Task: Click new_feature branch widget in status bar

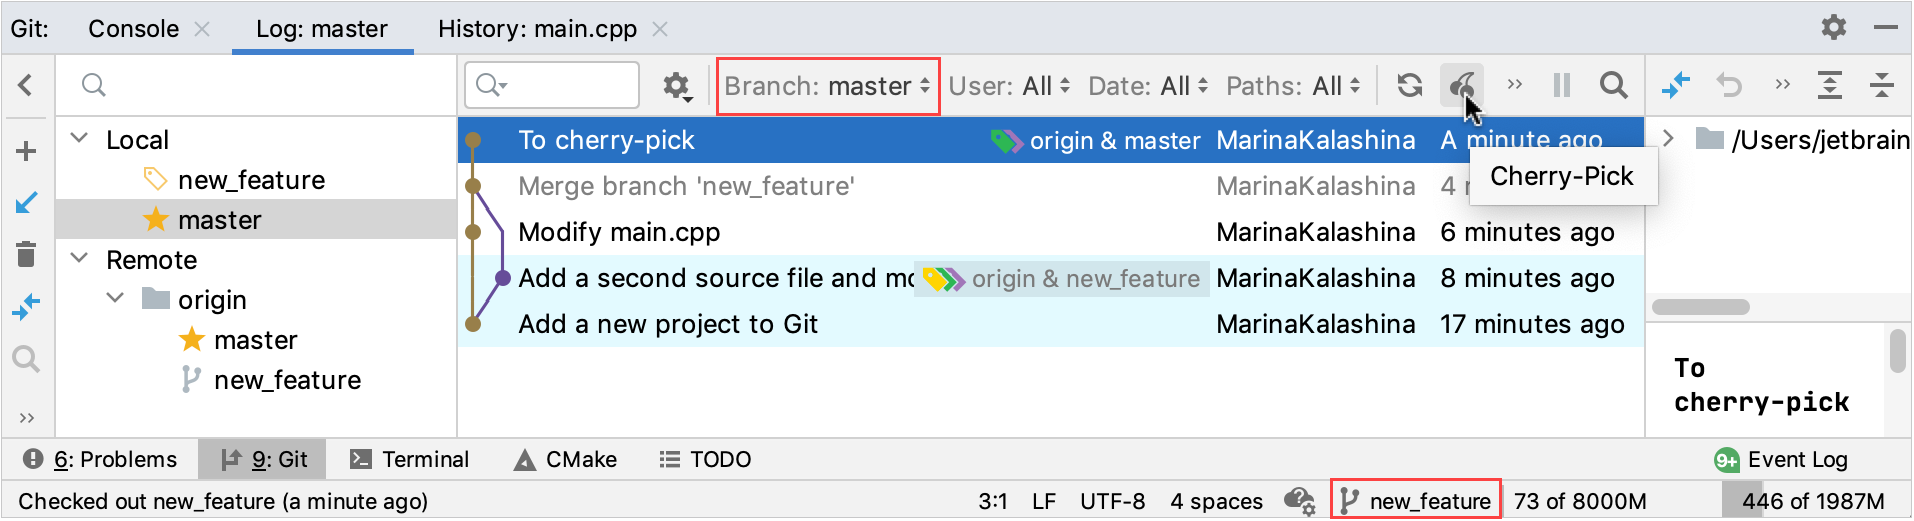Action: tap(1416, 501)
